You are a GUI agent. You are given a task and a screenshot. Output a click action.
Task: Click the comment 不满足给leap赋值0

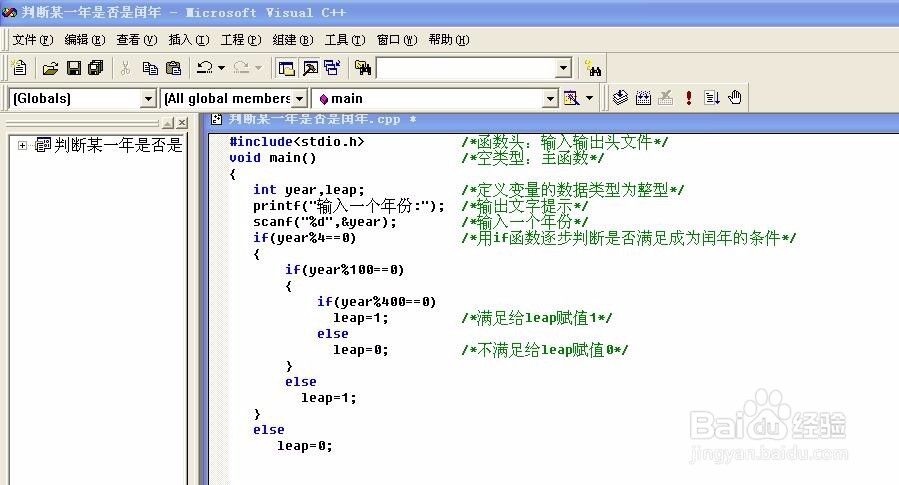[x=545, y=350]
